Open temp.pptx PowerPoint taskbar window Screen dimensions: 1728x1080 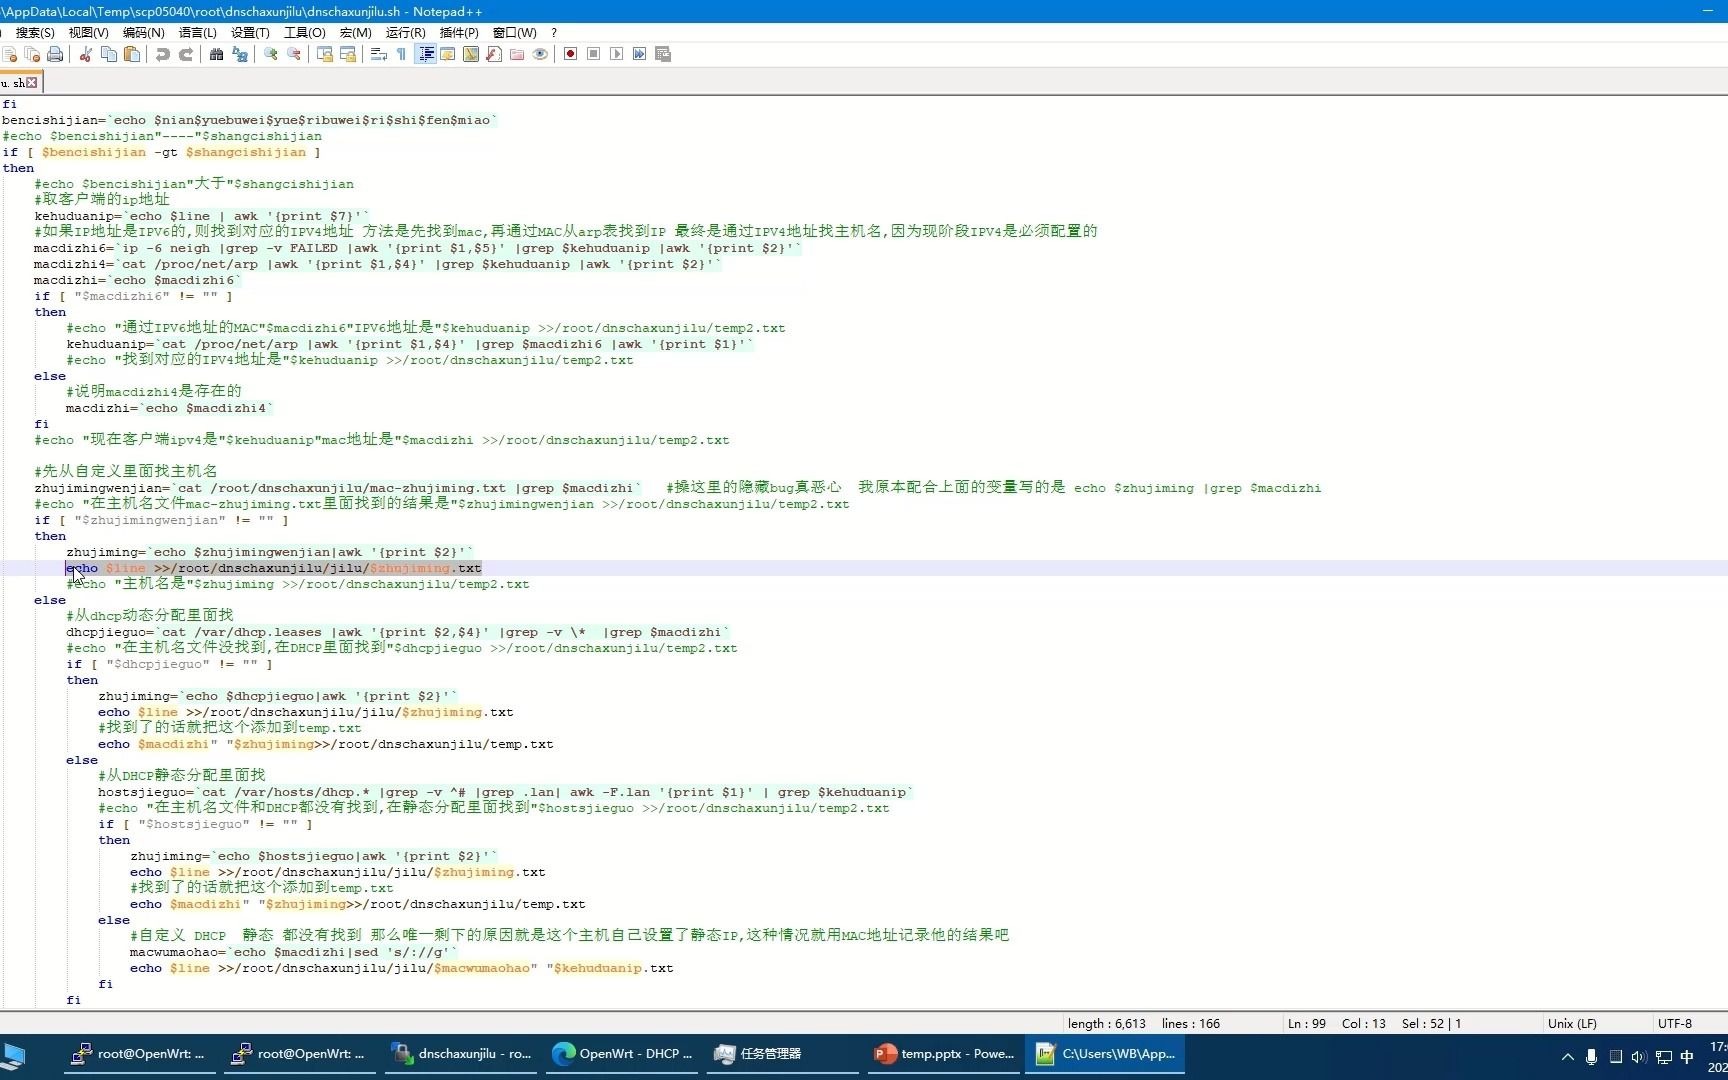click(x=944, y=1054)
